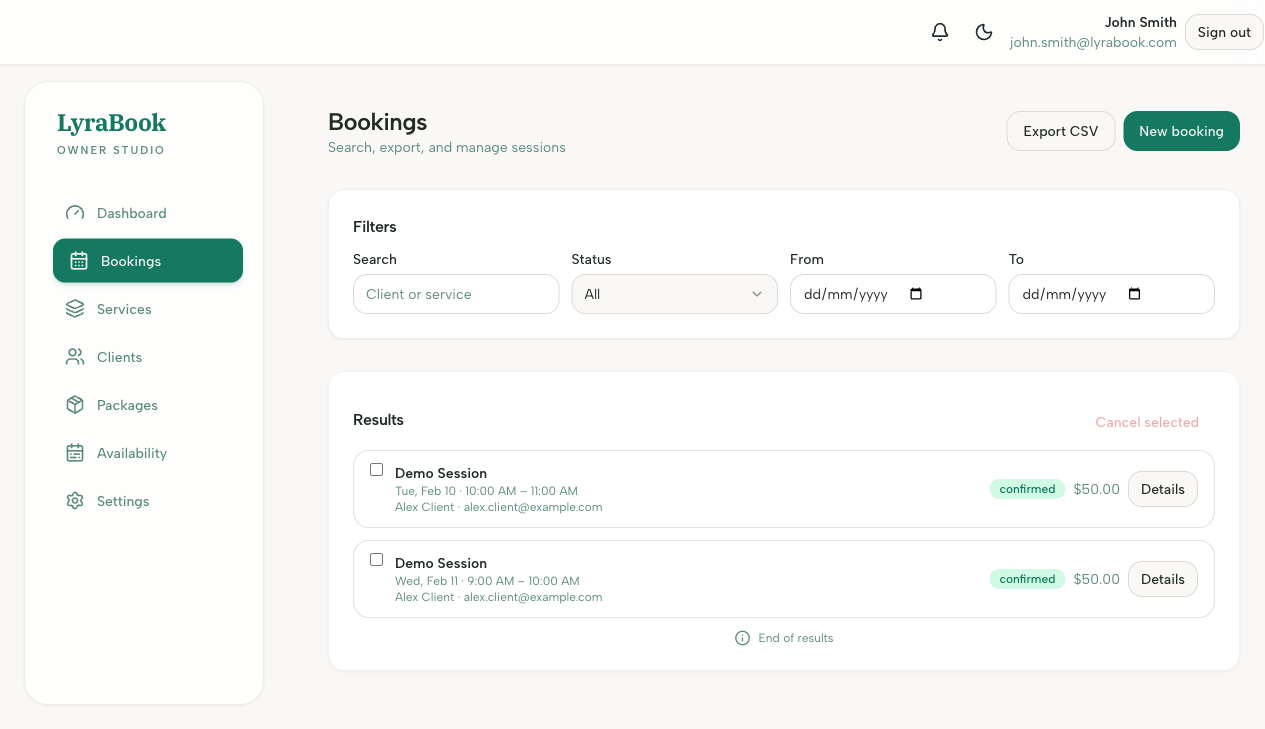Click the notification bell icon
The width and height of the screenshot is (1265, 729).
(x=939, y=32)
